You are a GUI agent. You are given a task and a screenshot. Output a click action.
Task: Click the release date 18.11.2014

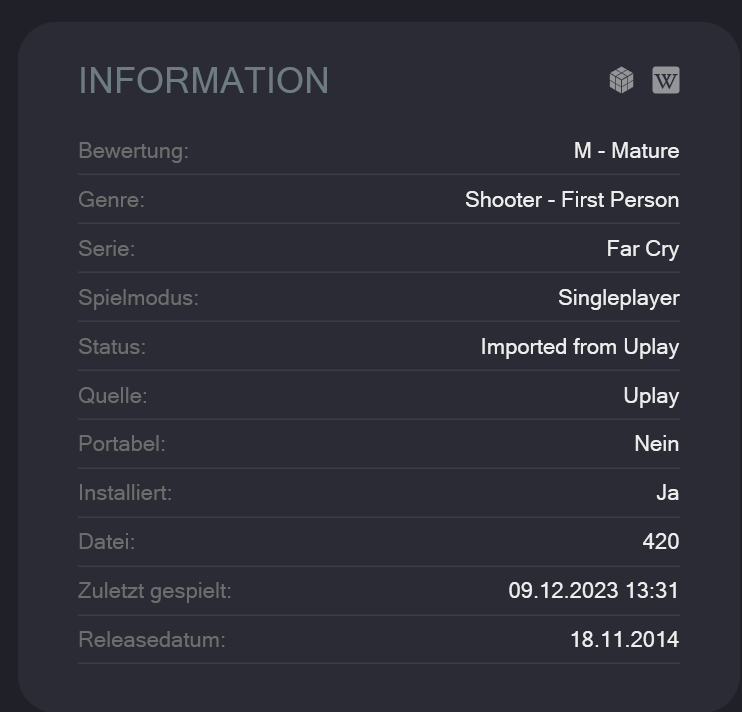(625, 640)
